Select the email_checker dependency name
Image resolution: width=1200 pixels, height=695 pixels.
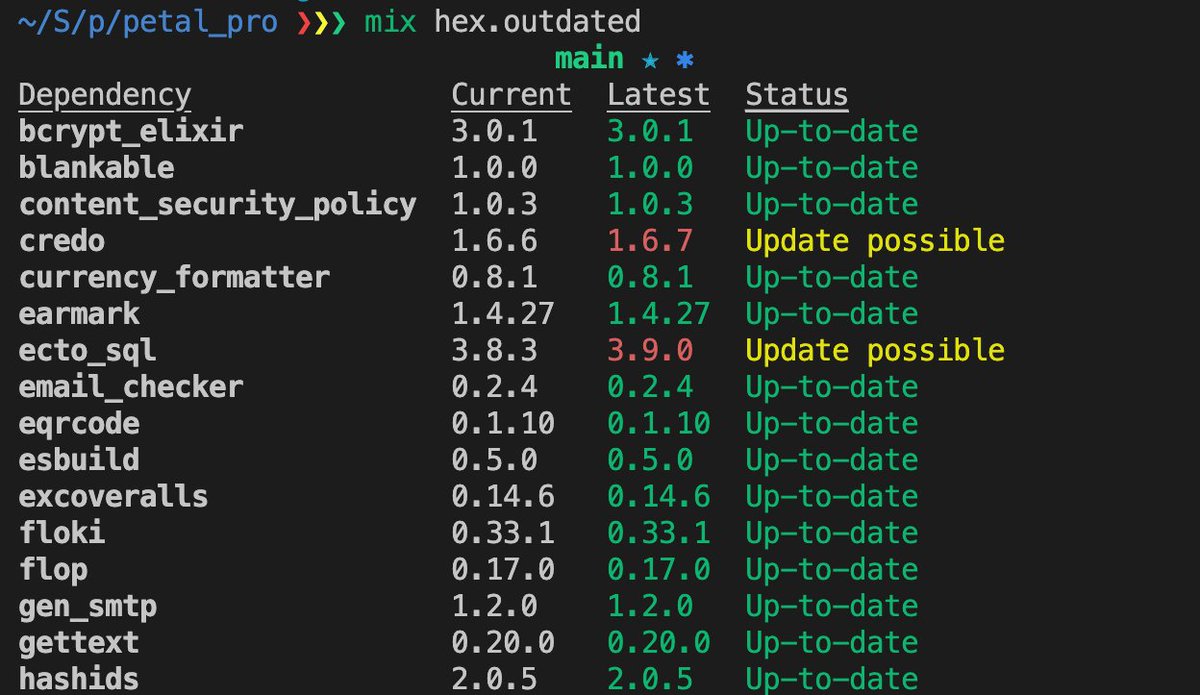131,387
